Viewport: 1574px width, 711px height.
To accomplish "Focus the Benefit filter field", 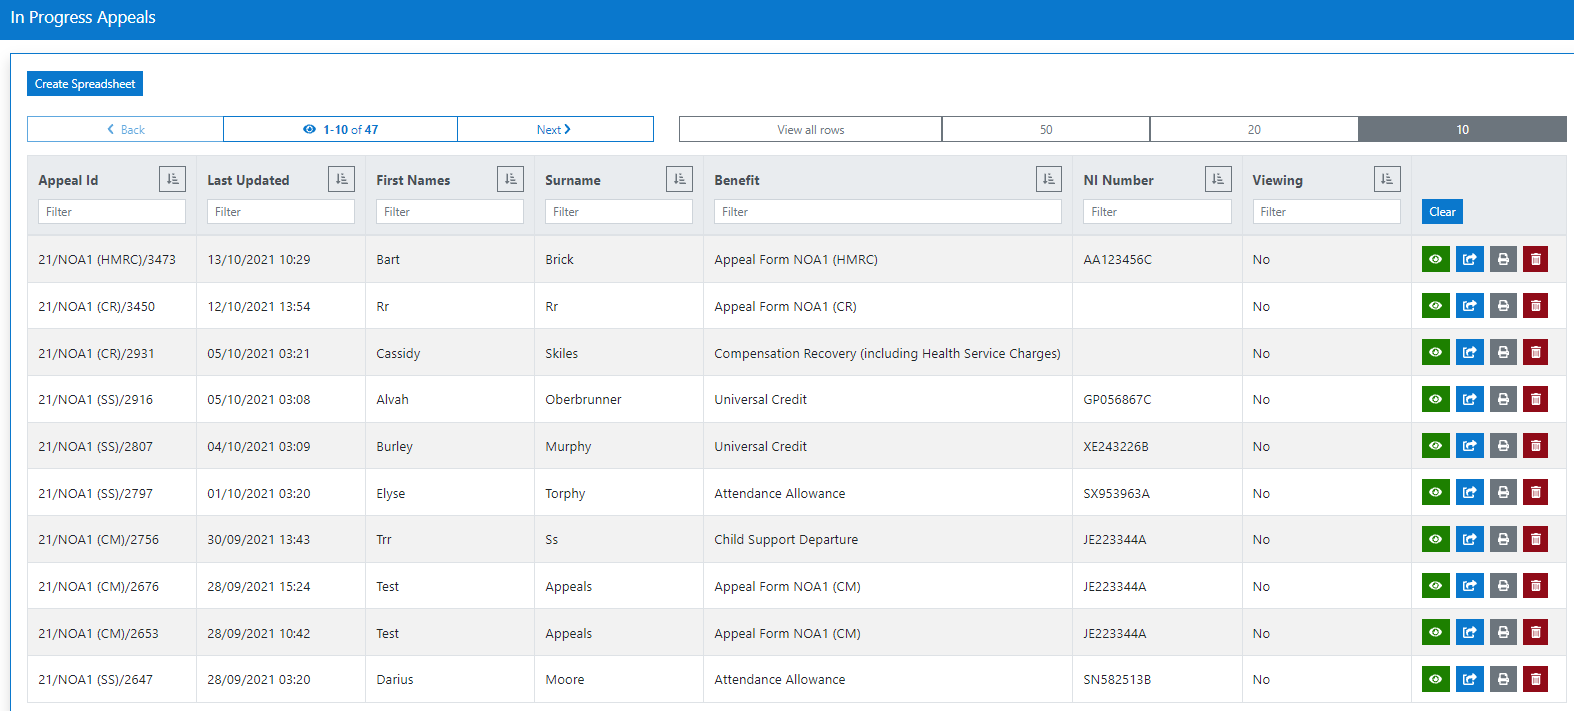I will (888, 212).
